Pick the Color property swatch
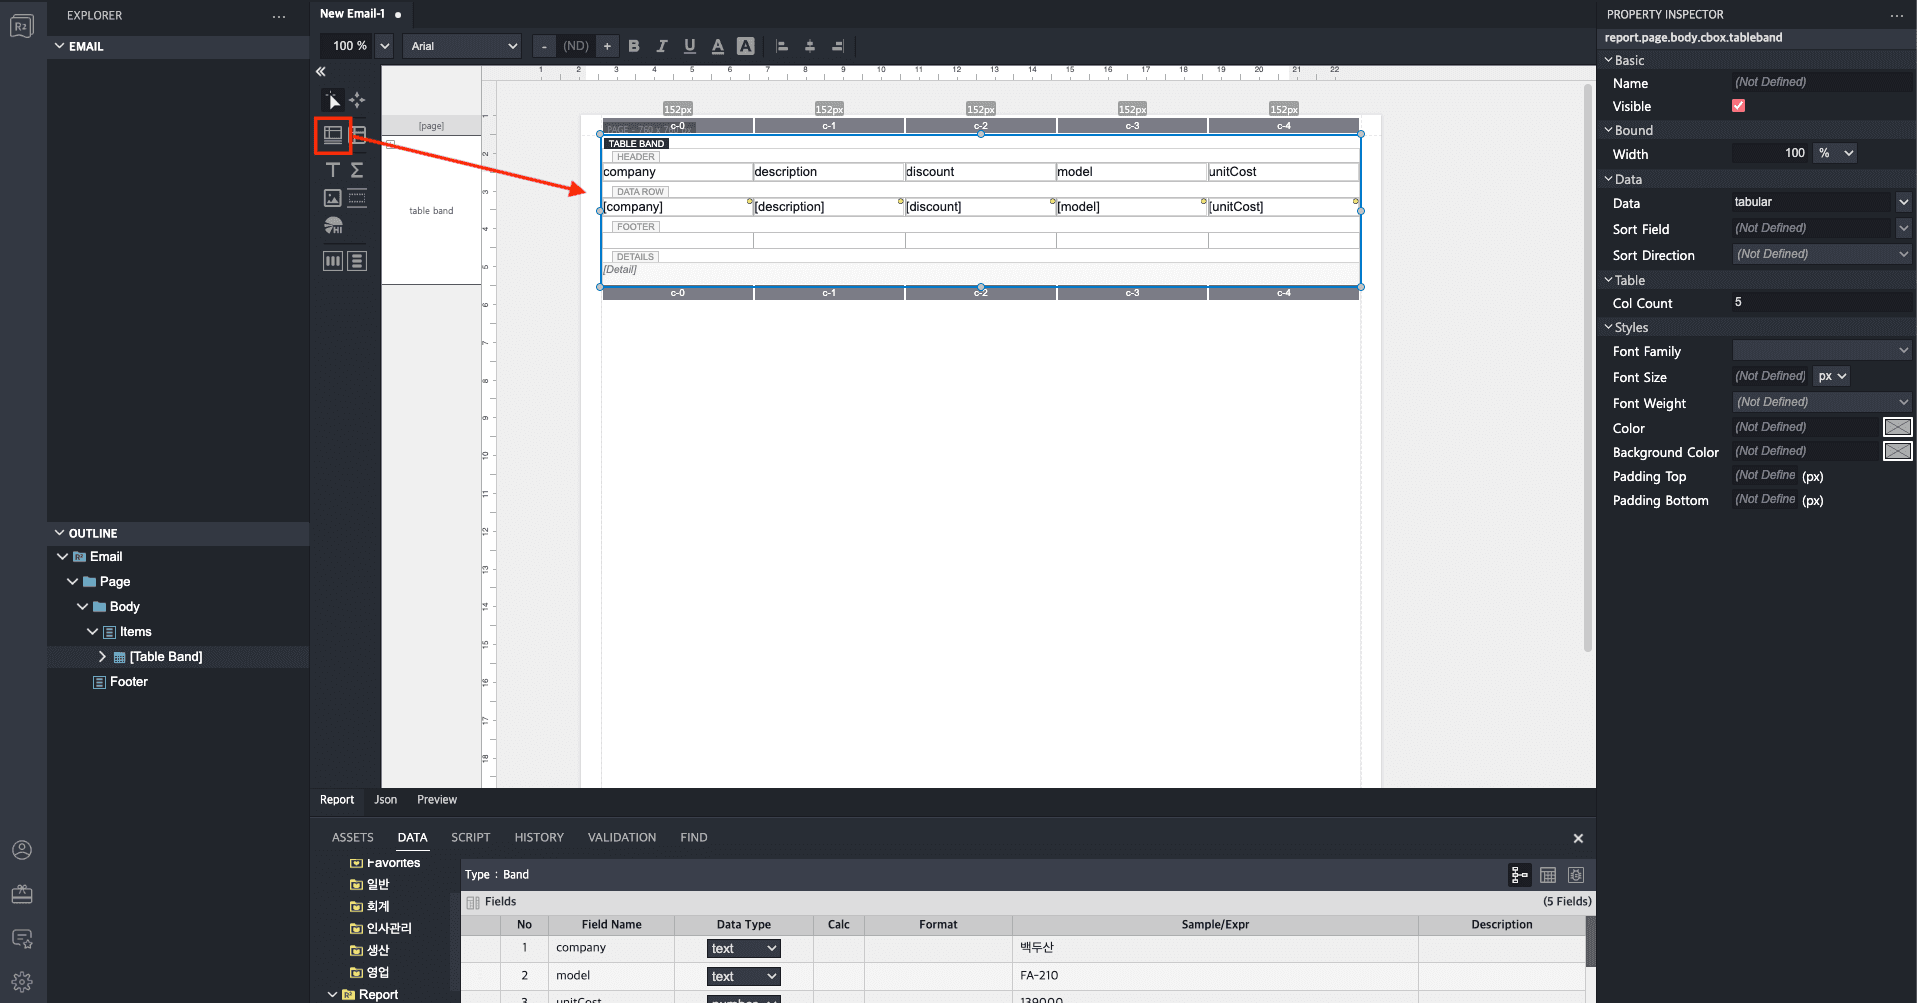Image resolution: width=1917 pixels, height=1003 pixels. tap(1897, 427)
